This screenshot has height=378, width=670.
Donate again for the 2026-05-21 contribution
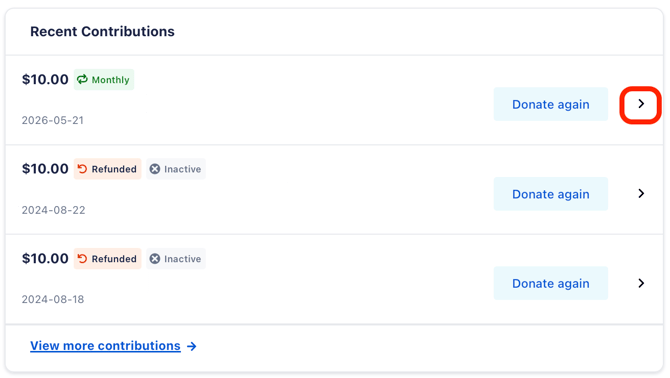(x=551, y=104)
